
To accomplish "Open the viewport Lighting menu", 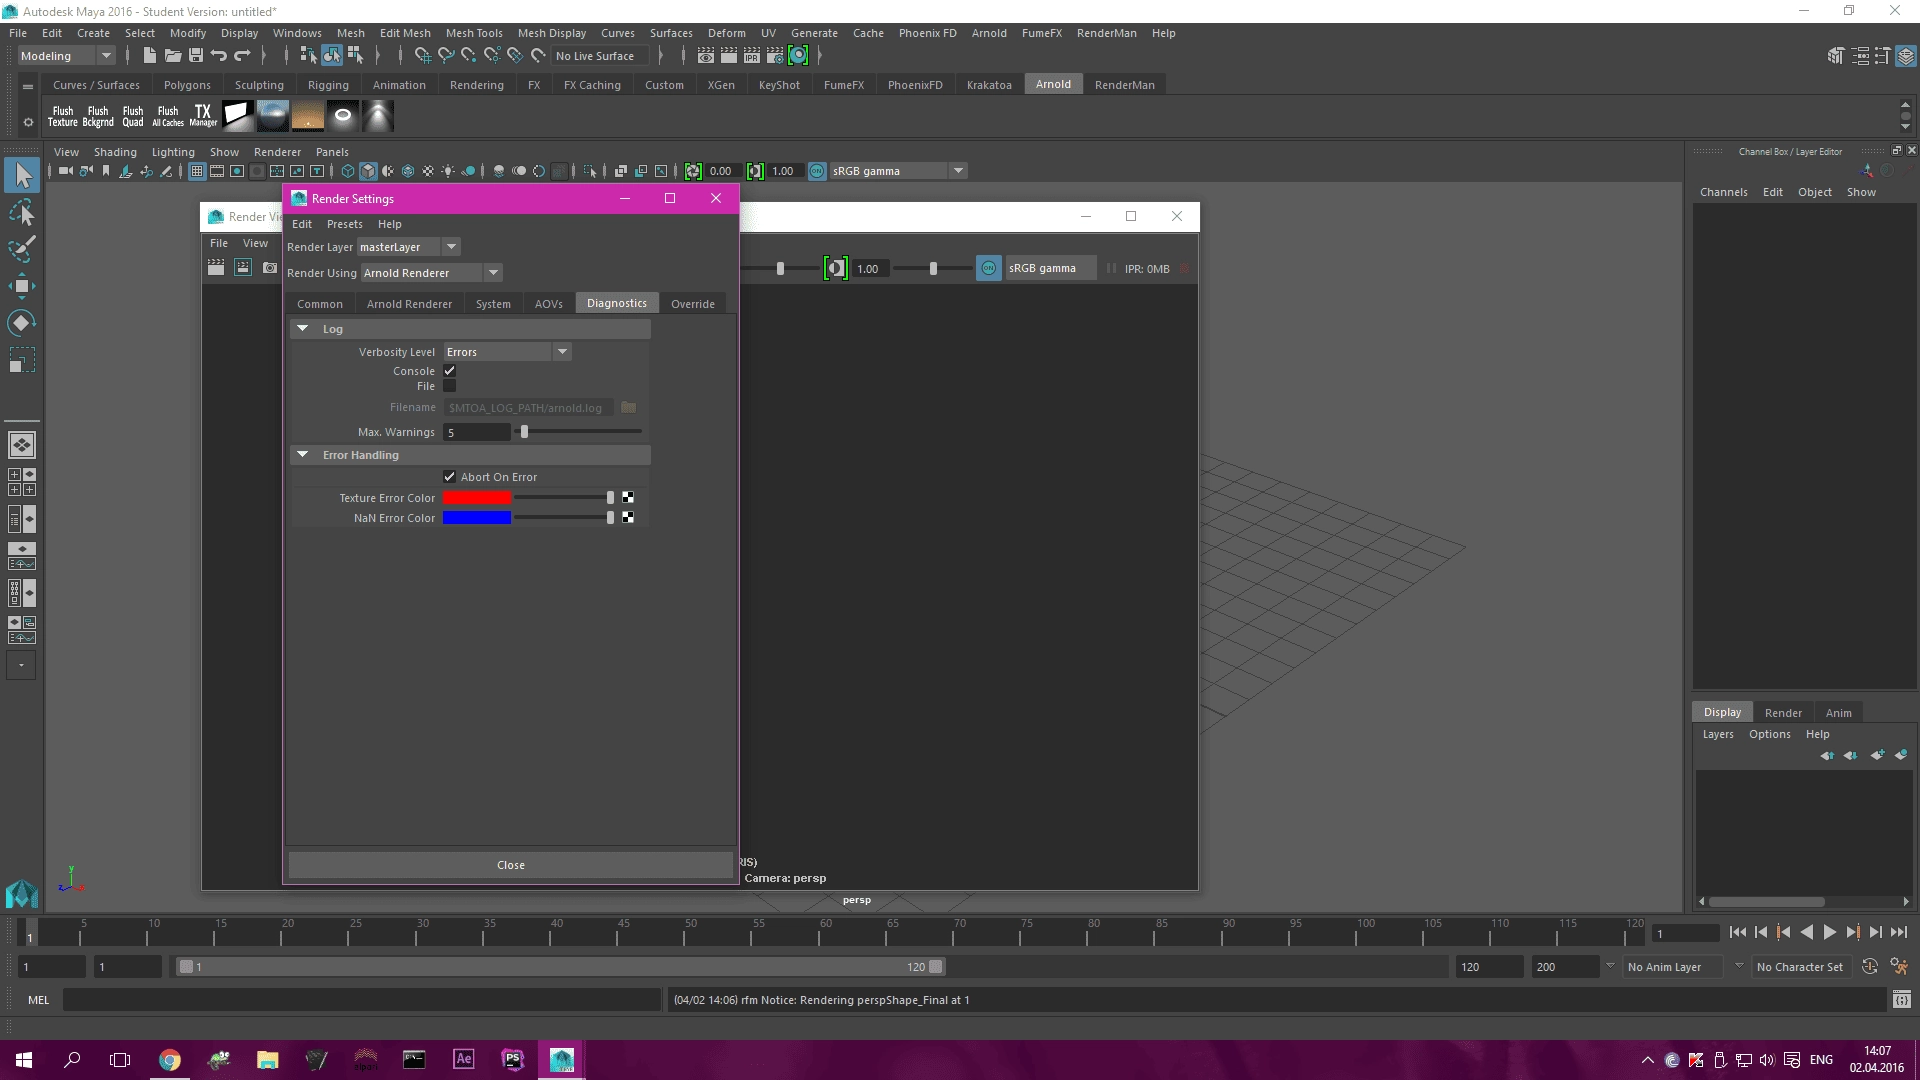I will coord(173,152).
